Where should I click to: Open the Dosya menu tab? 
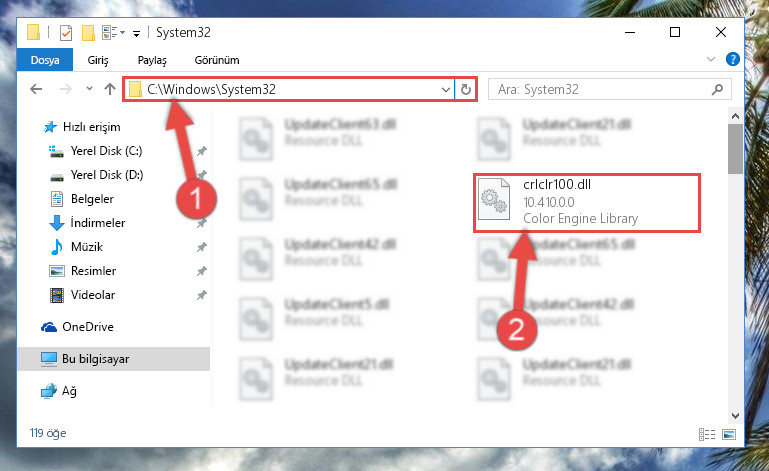pos(45,60)
